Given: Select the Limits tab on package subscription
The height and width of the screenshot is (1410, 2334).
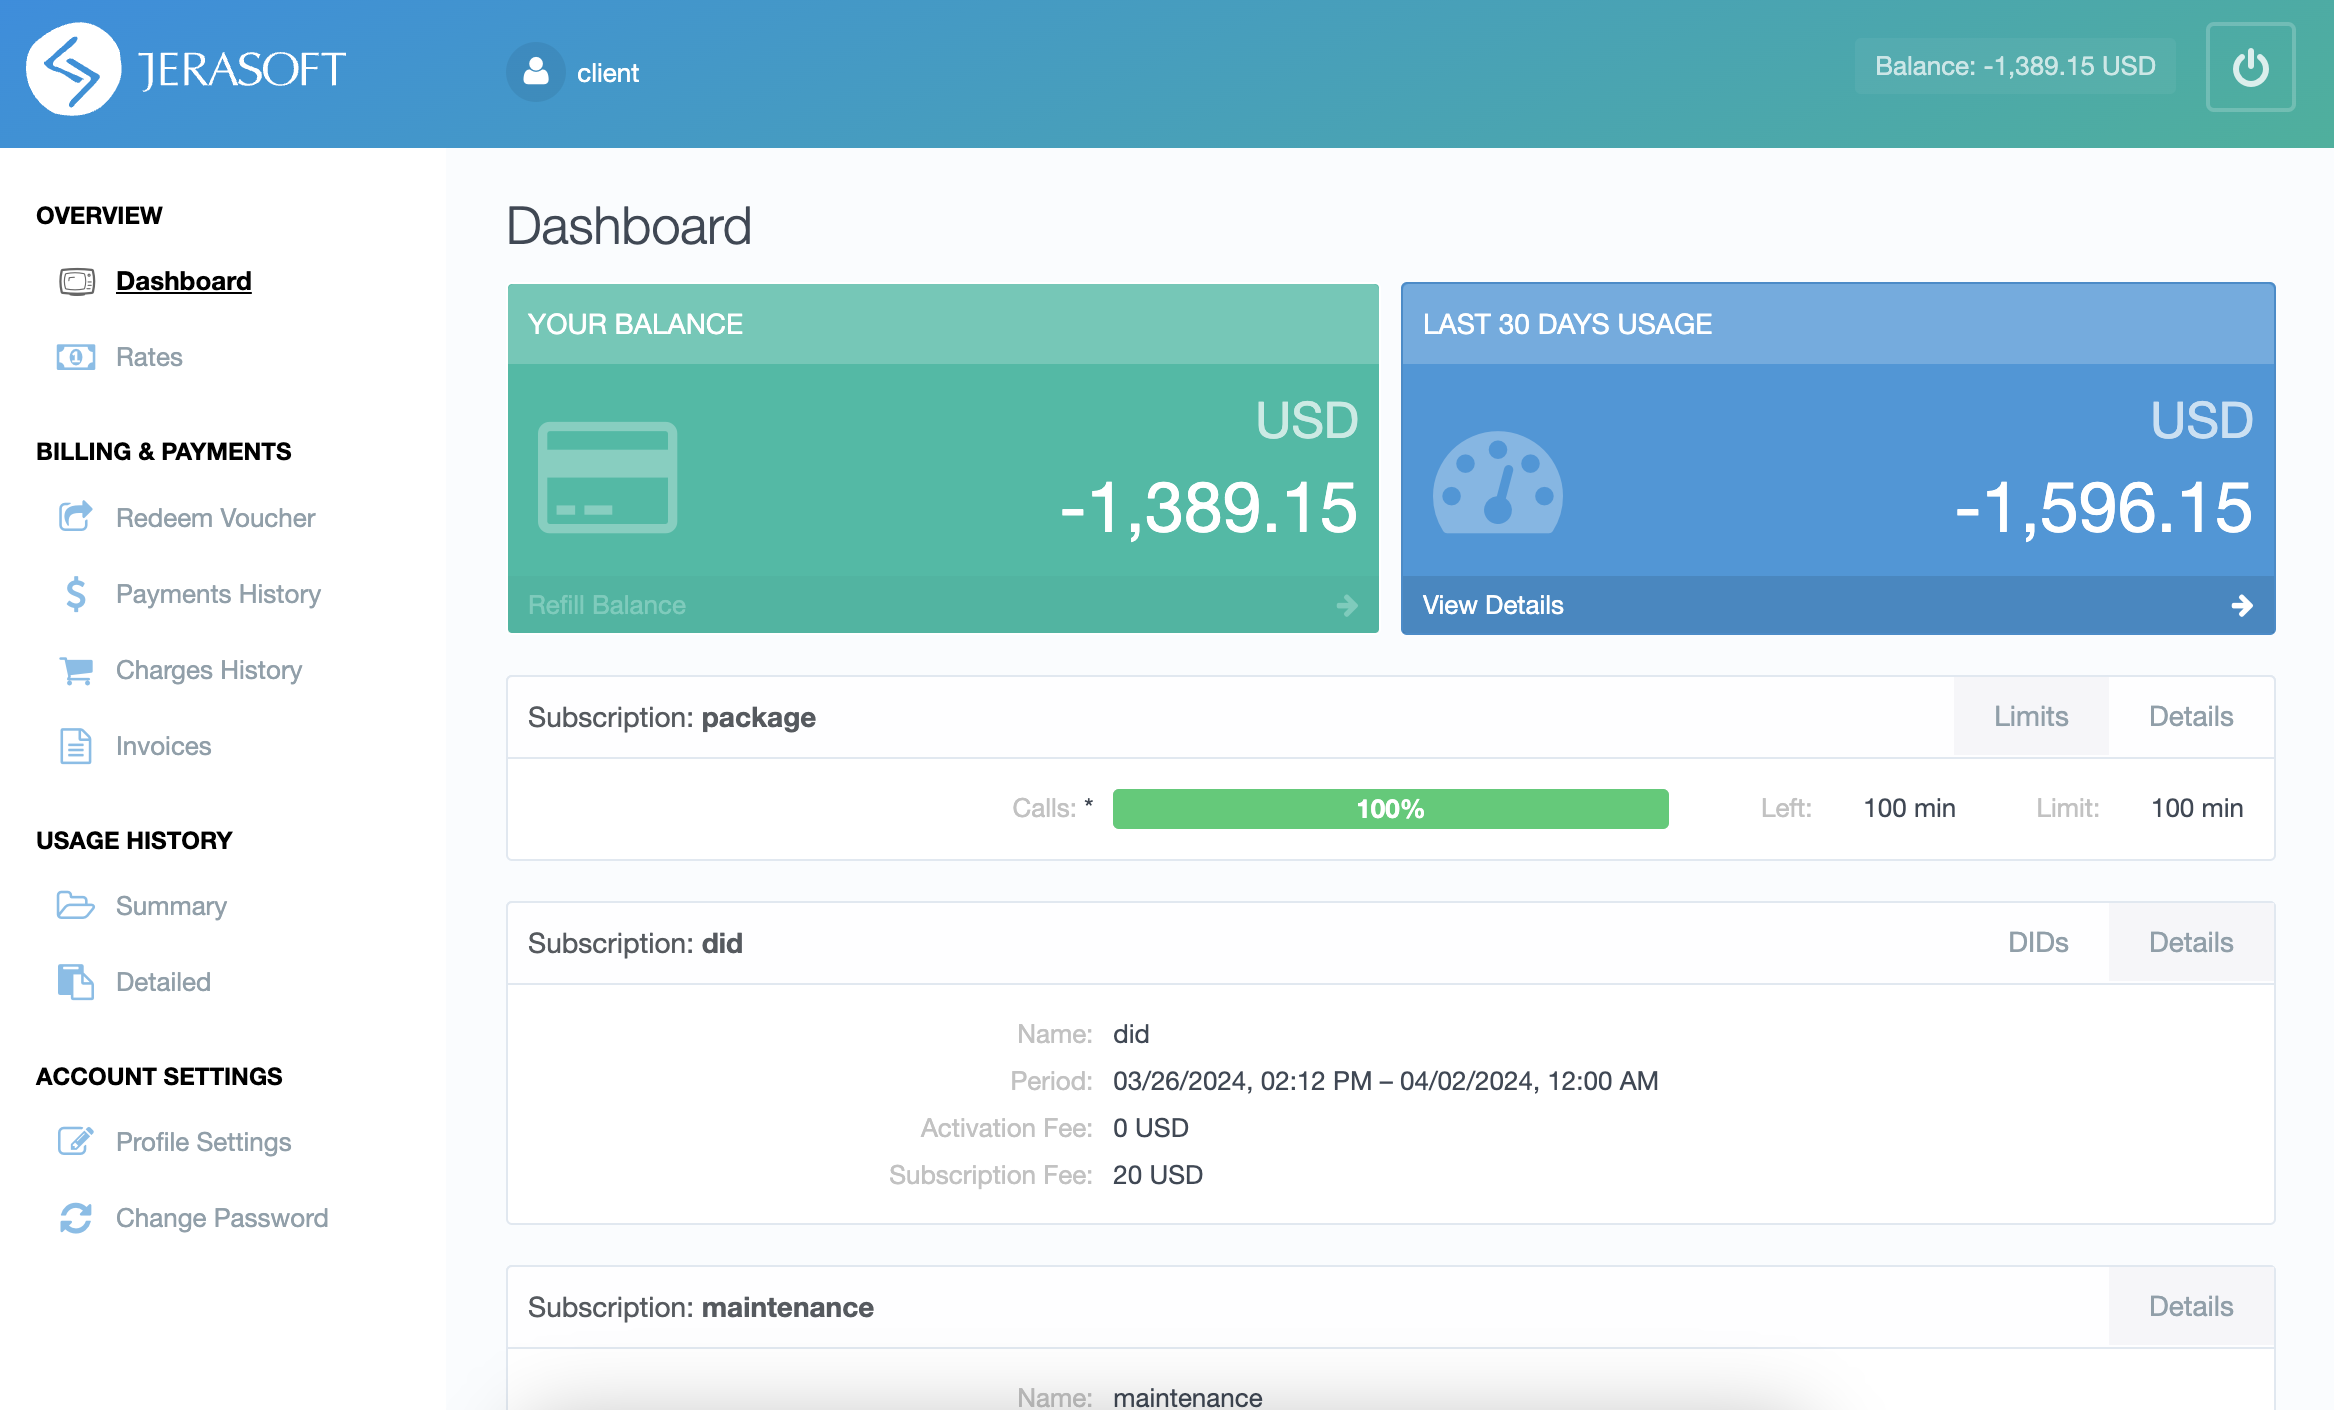Looking at the screenshot, I should 2031,715.
